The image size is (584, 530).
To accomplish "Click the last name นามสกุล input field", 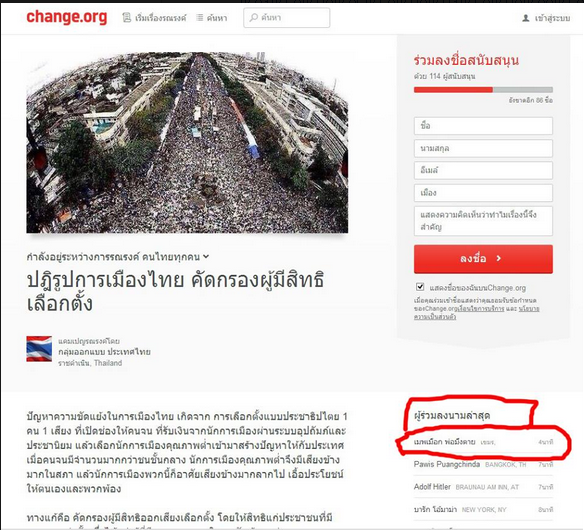I will [483, 148].
